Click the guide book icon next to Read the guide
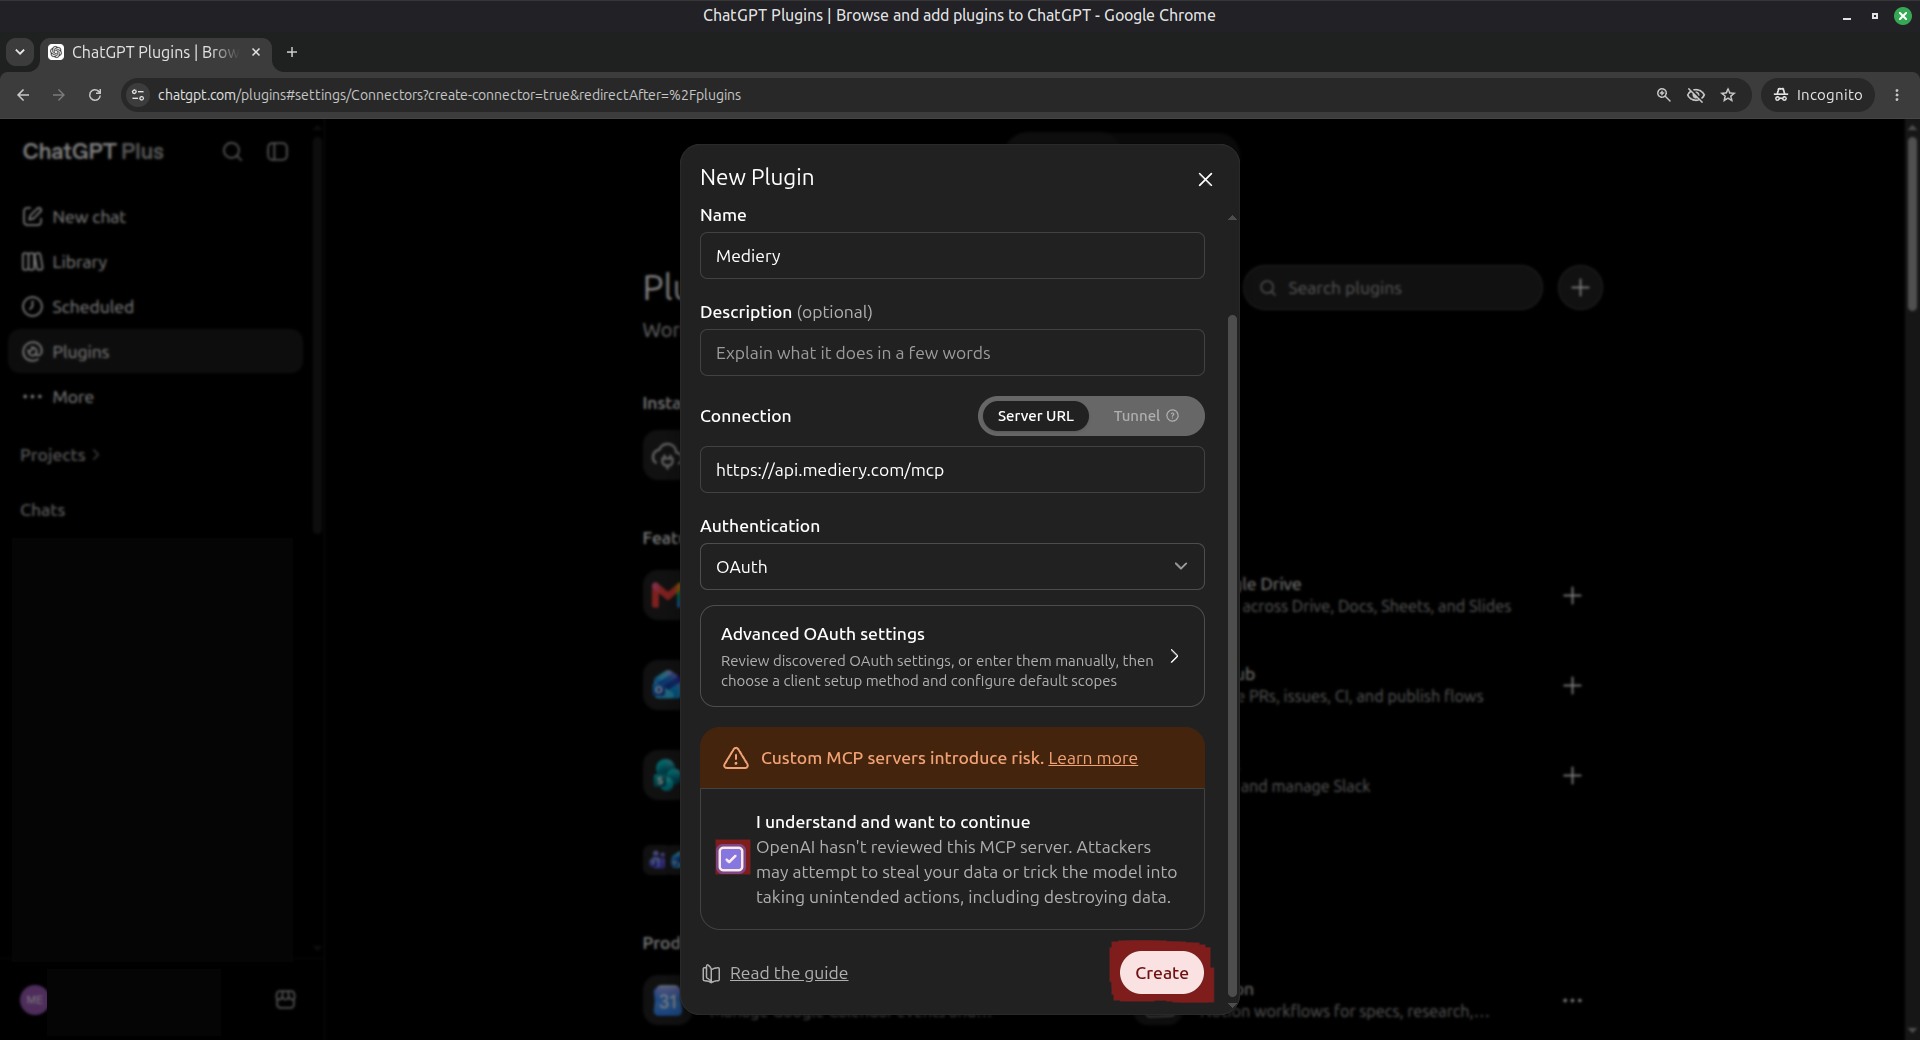Image resolution: width=1920 pixels, height=1040 pixels. click(711, 973)
